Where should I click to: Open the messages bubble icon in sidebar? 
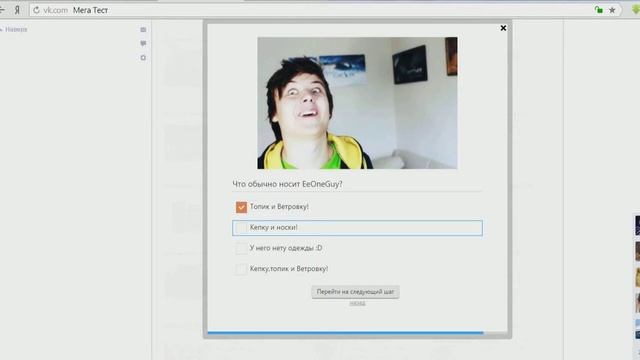(x=143, y=43)
